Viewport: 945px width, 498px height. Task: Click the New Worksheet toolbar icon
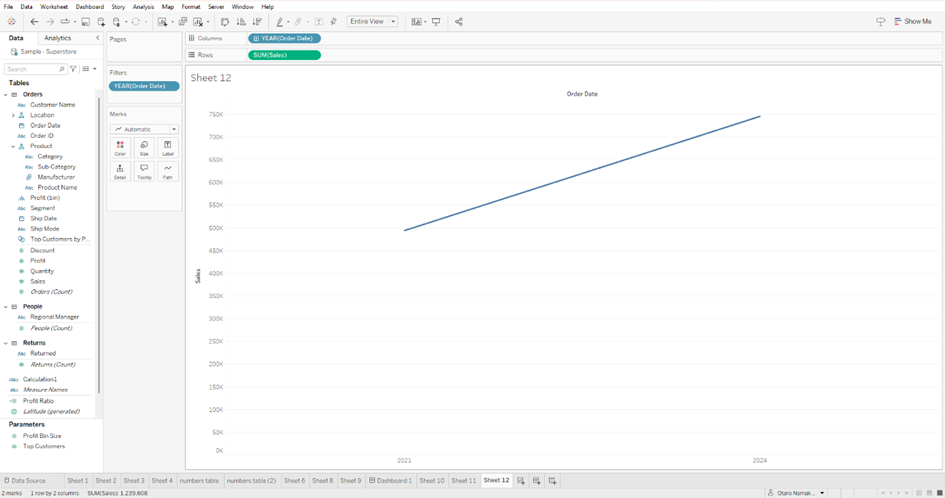pyautogui.click(x=163, y=22)
